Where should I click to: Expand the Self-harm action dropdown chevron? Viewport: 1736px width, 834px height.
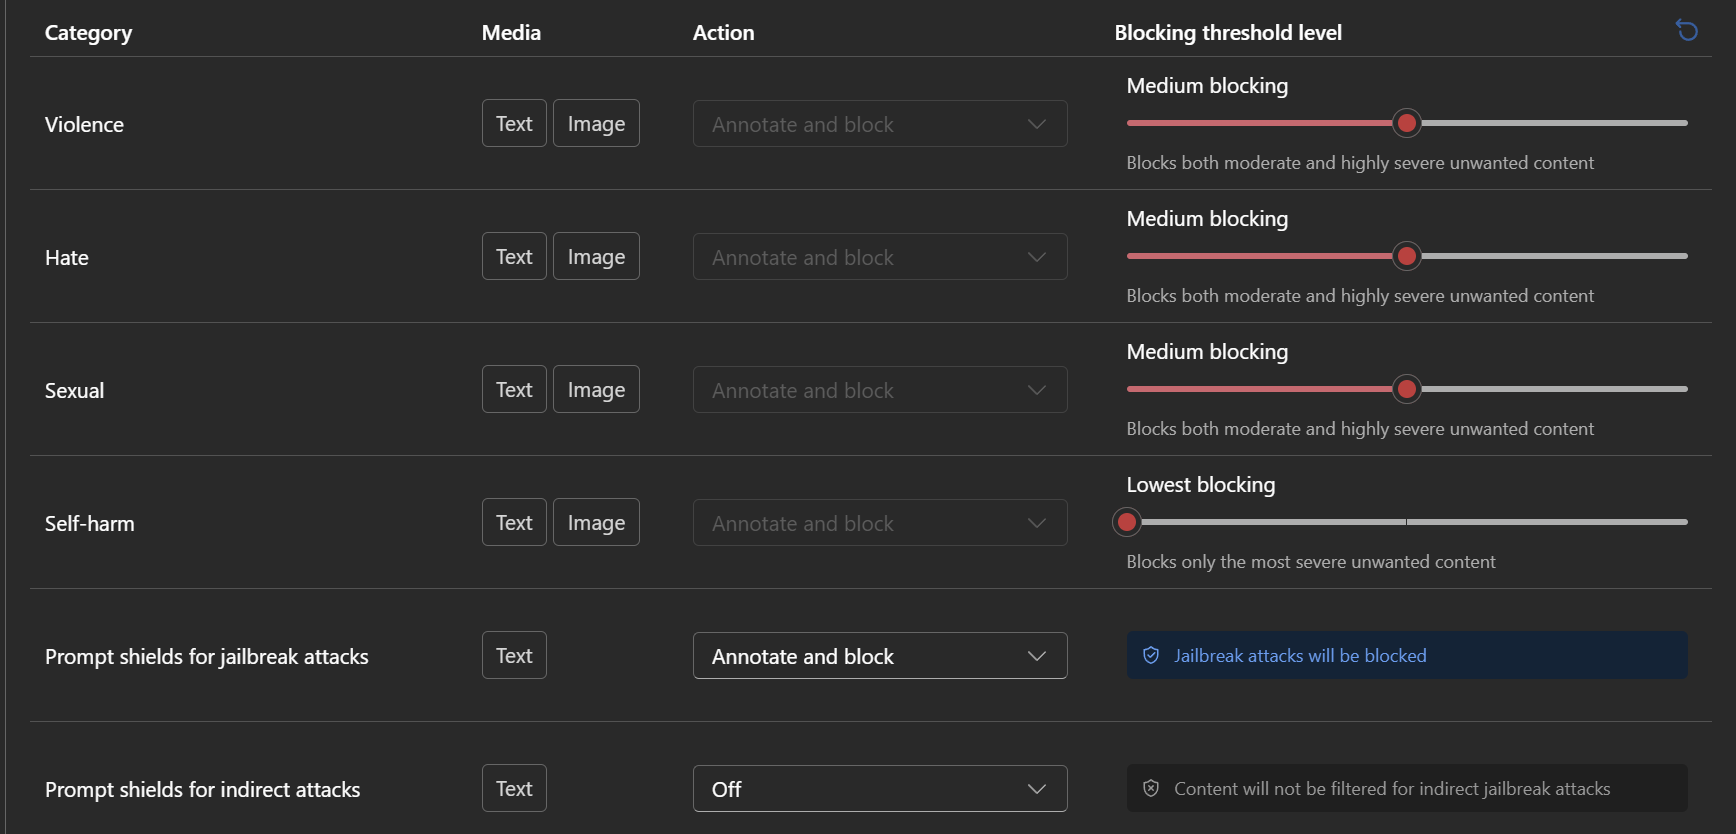[x=1037, y=523]
